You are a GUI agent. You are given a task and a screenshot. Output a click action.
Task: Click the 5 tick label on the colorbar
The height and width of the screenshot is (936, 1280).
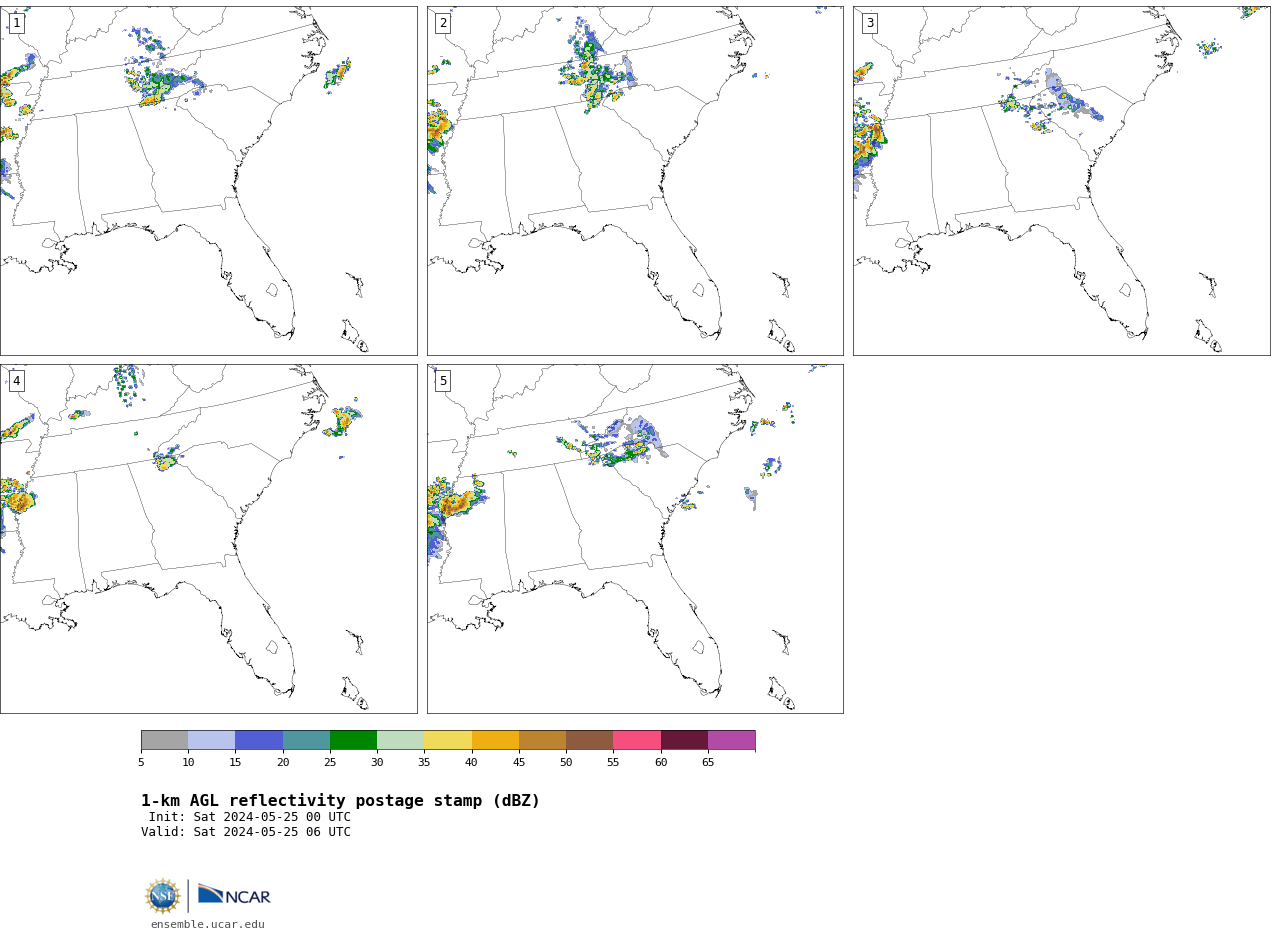point(141,762)
